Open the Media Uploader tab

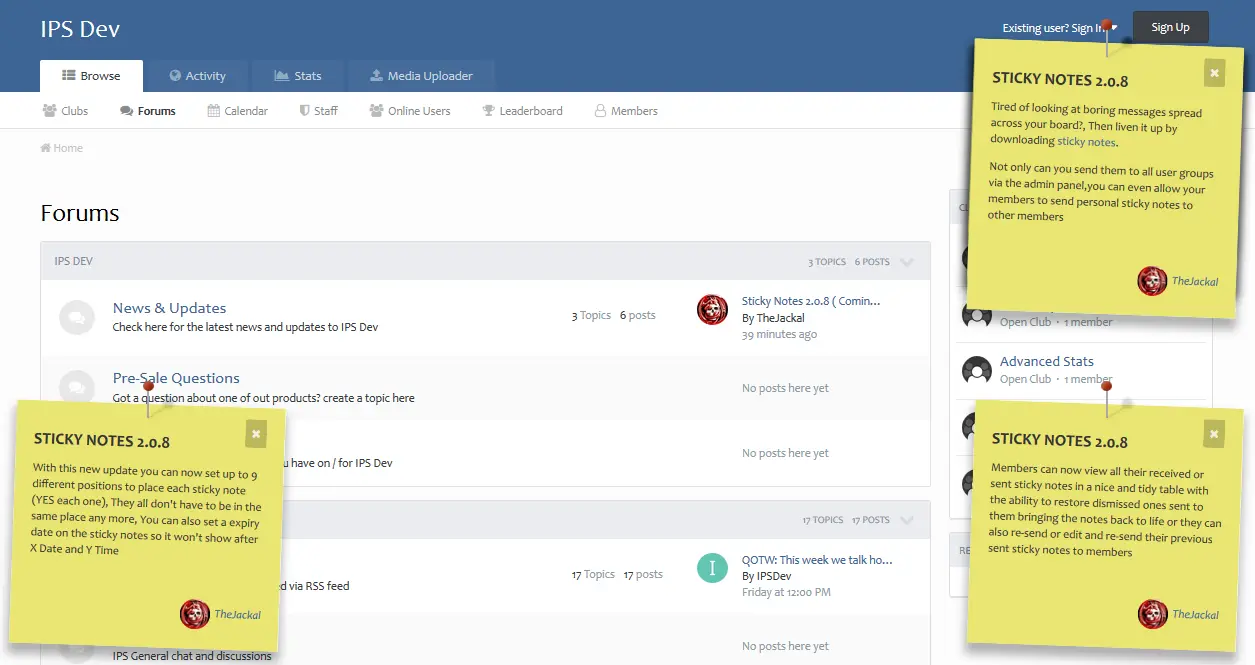click(421, 76)
